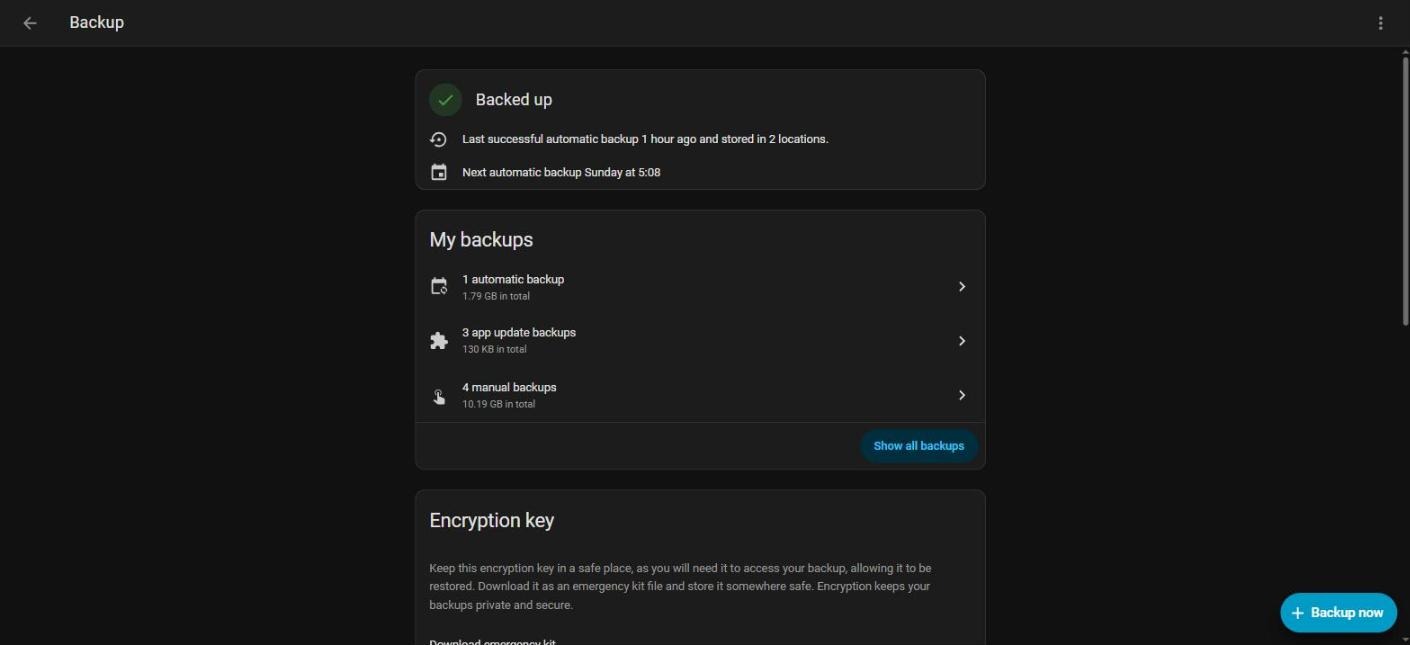
Task: Expand the 3 app update backups chevron
Action: click(x=962, y=341)
